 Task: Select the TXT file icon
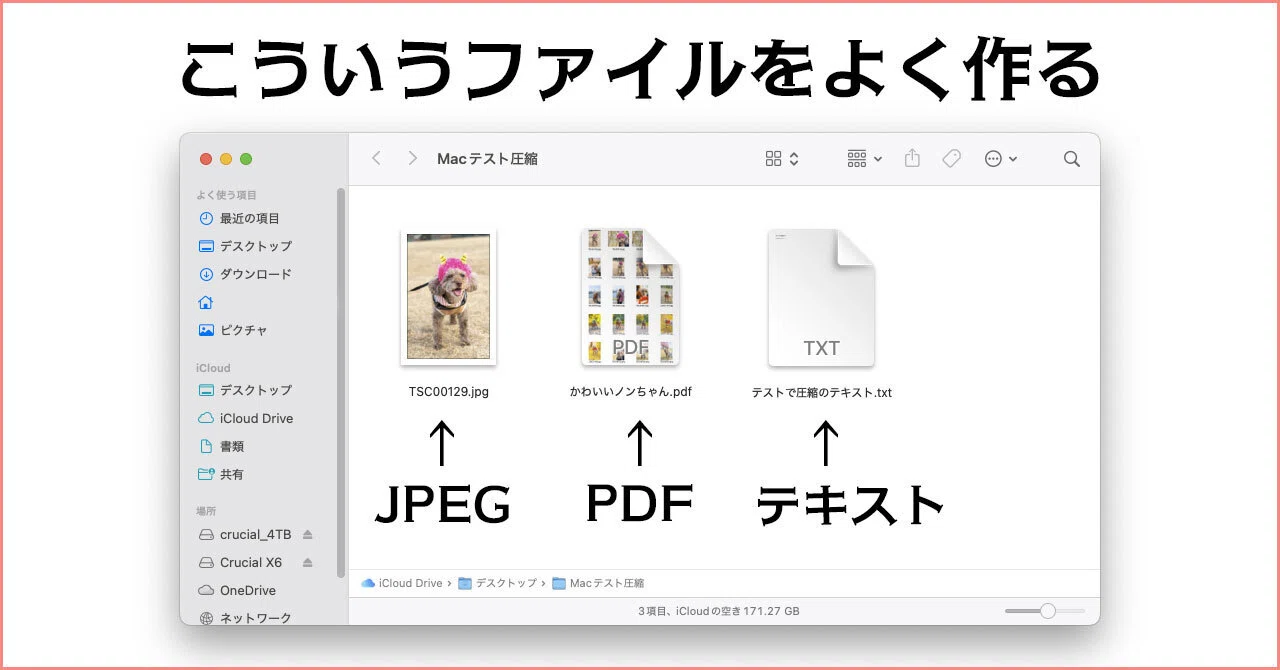pyautogui.click(x=822, y=297)
